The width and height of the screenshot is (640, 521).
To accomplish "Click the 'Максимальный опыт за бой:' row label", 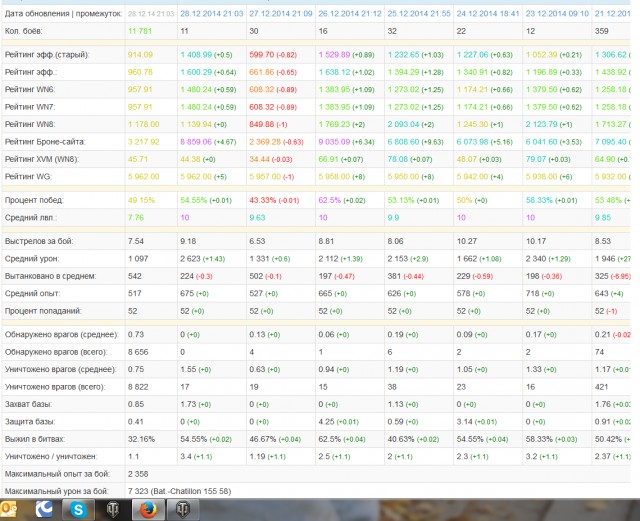I will point(57,474).
